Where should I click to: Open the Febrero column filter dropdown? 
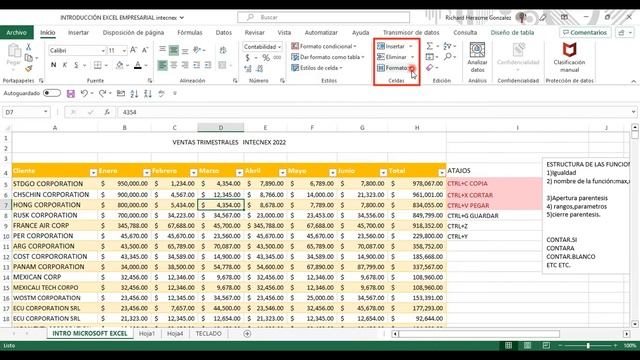click(x=193, y=173)
